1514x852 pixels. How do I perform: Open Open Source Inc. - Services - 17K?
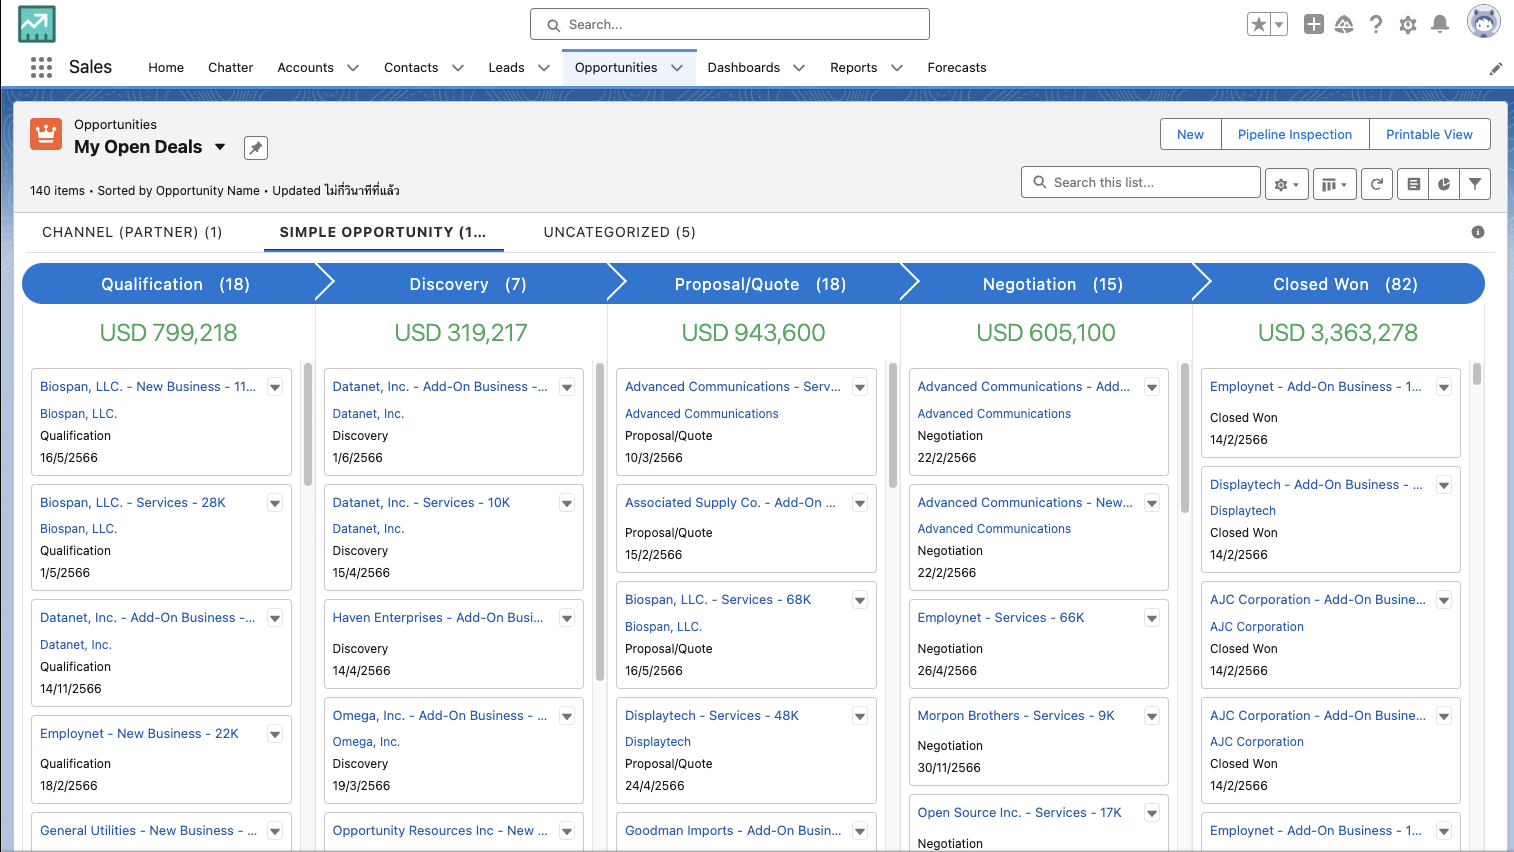point(1020,813)
